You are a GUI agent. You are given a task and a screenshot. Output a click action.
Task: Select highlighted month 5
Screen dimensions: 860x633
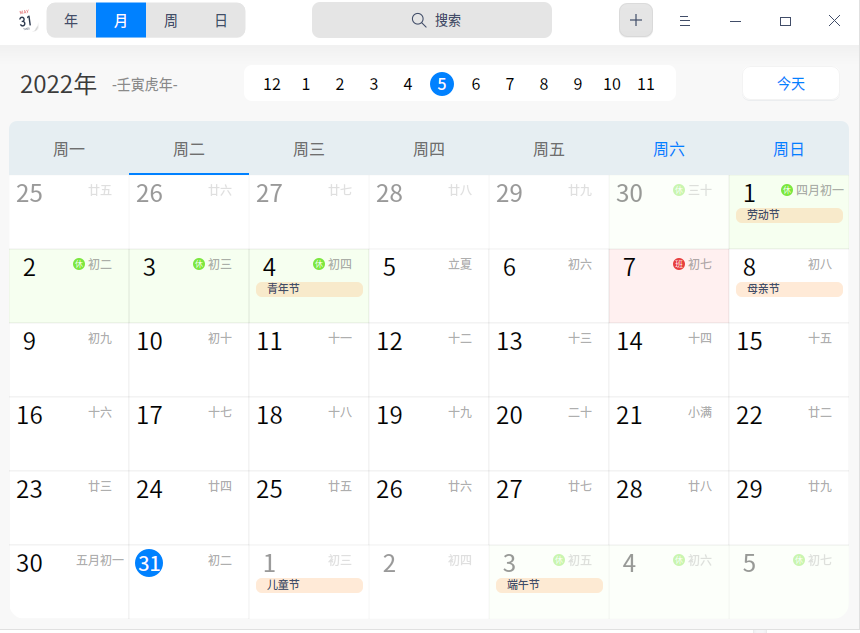click(x=442, y=84)
